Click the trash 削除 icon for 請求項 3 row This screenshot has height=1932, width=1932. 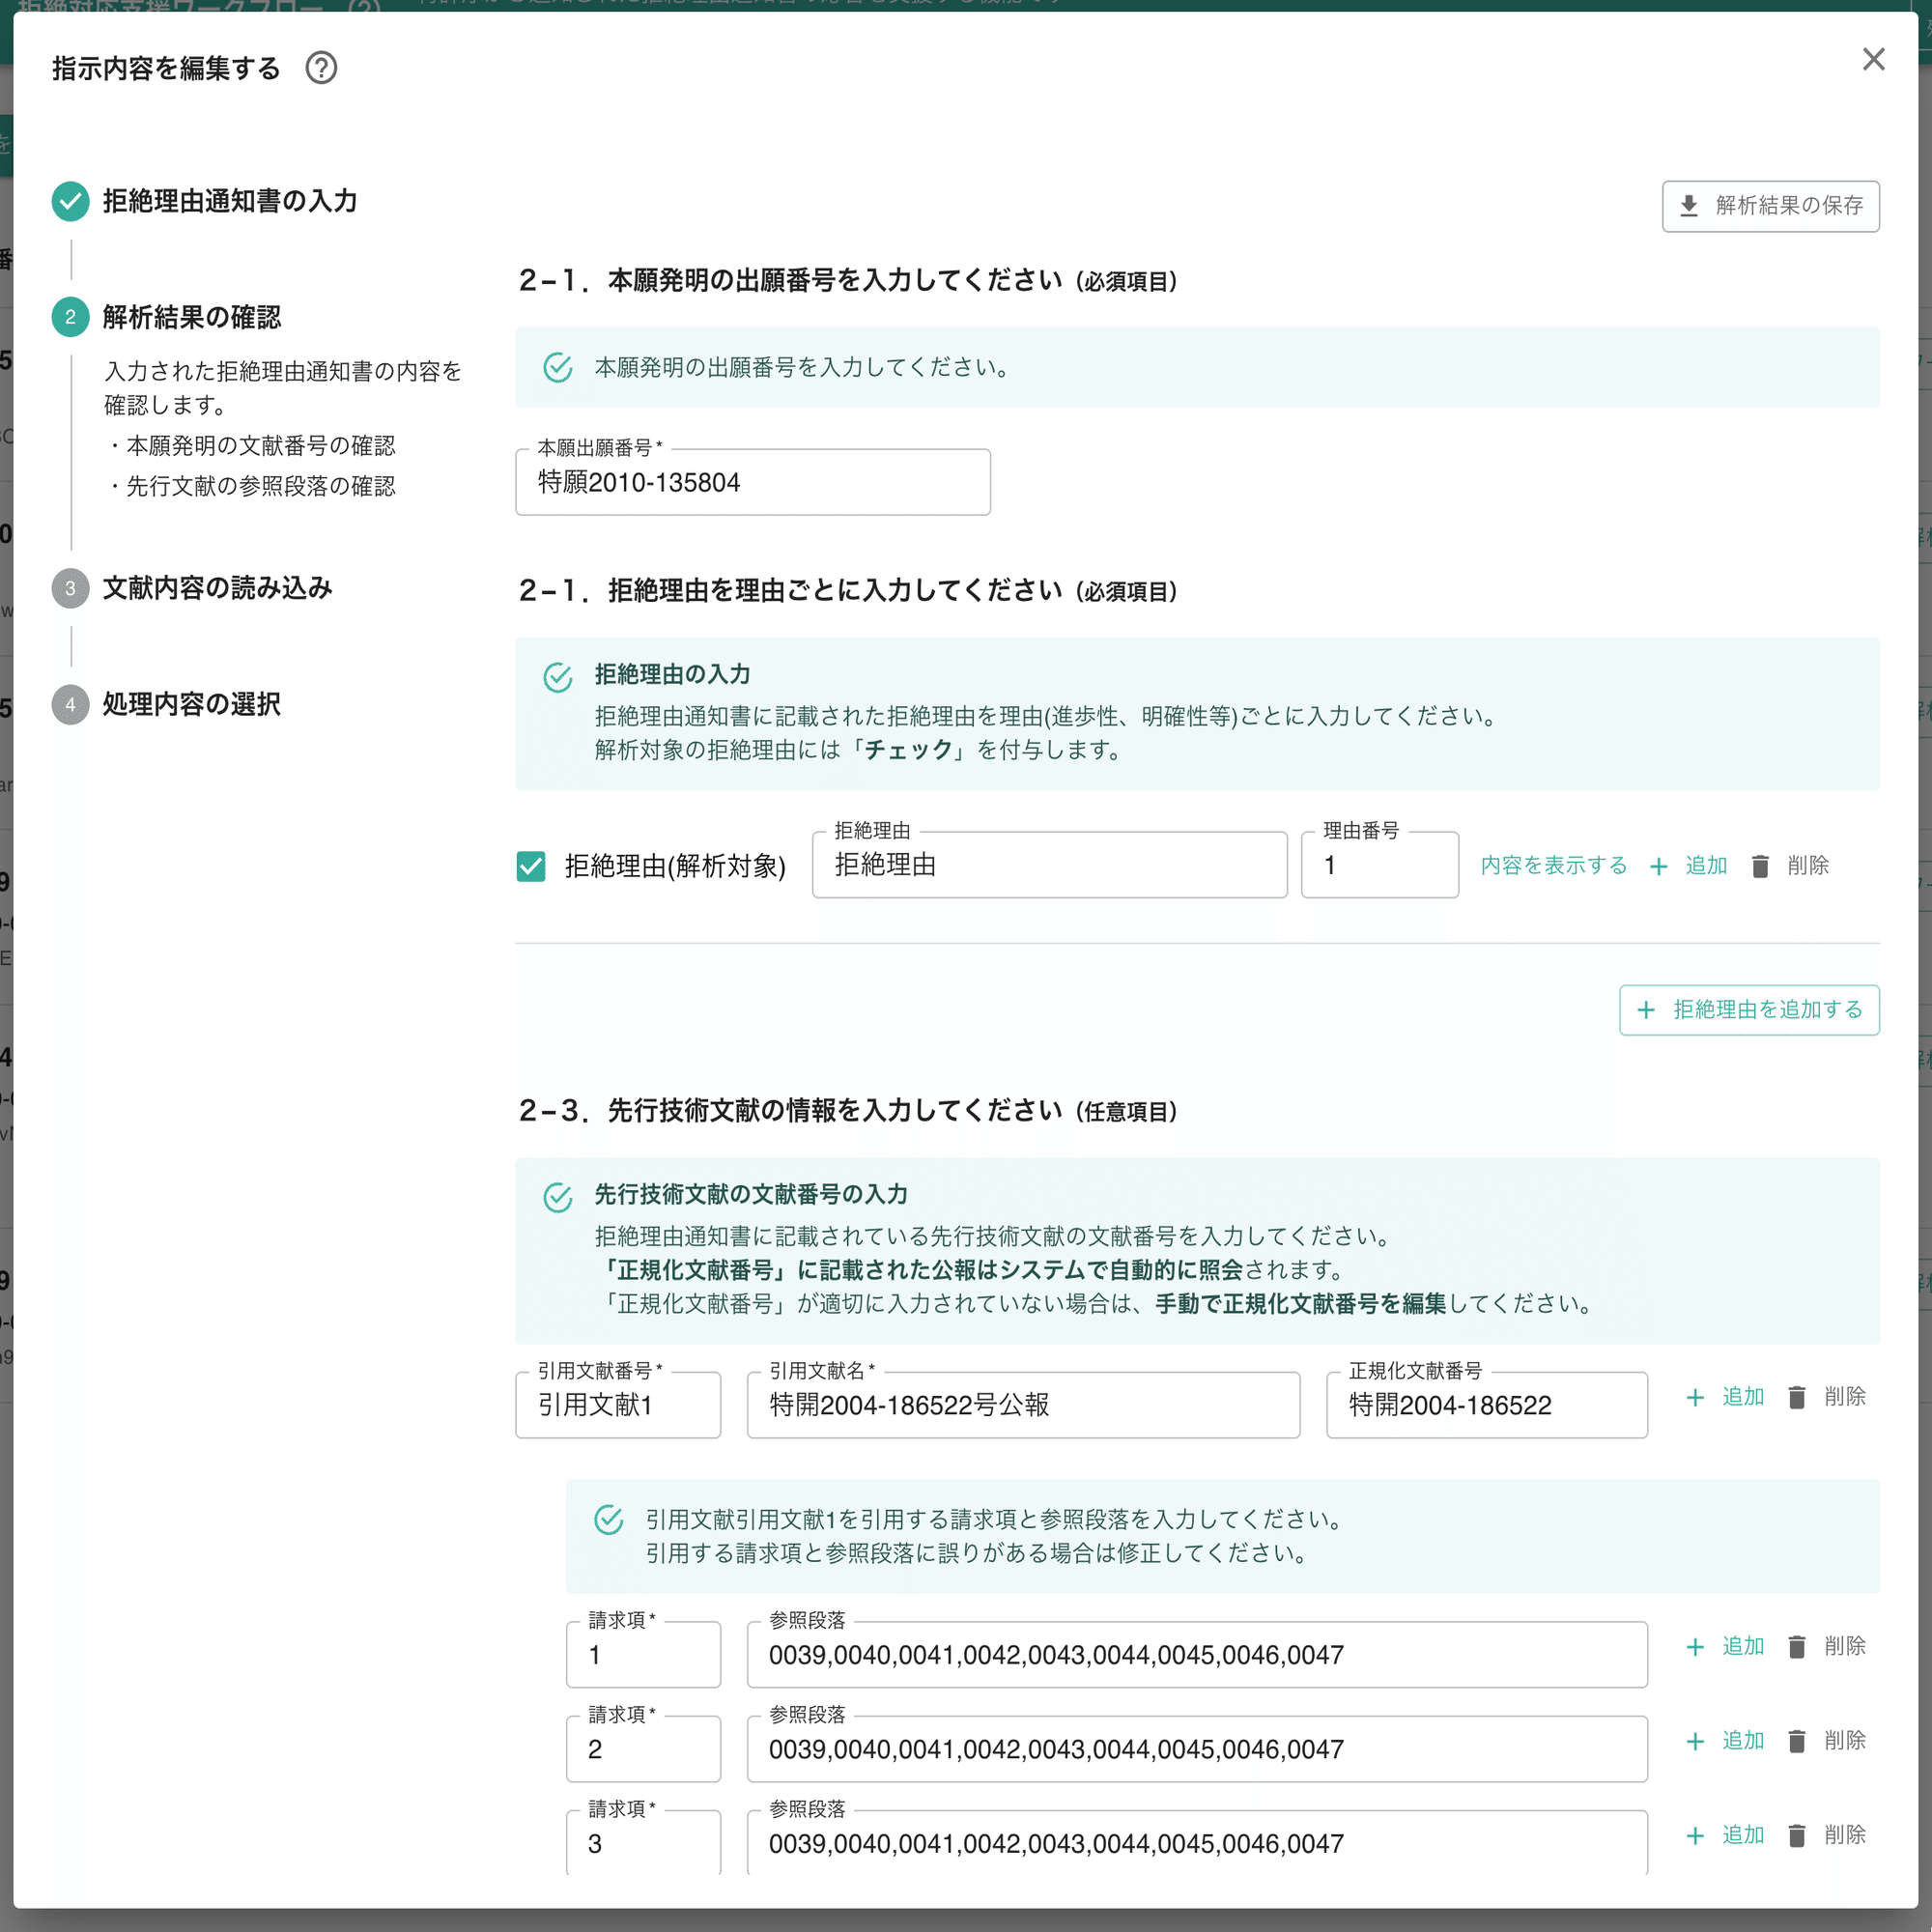(x=1797, y=1835)
